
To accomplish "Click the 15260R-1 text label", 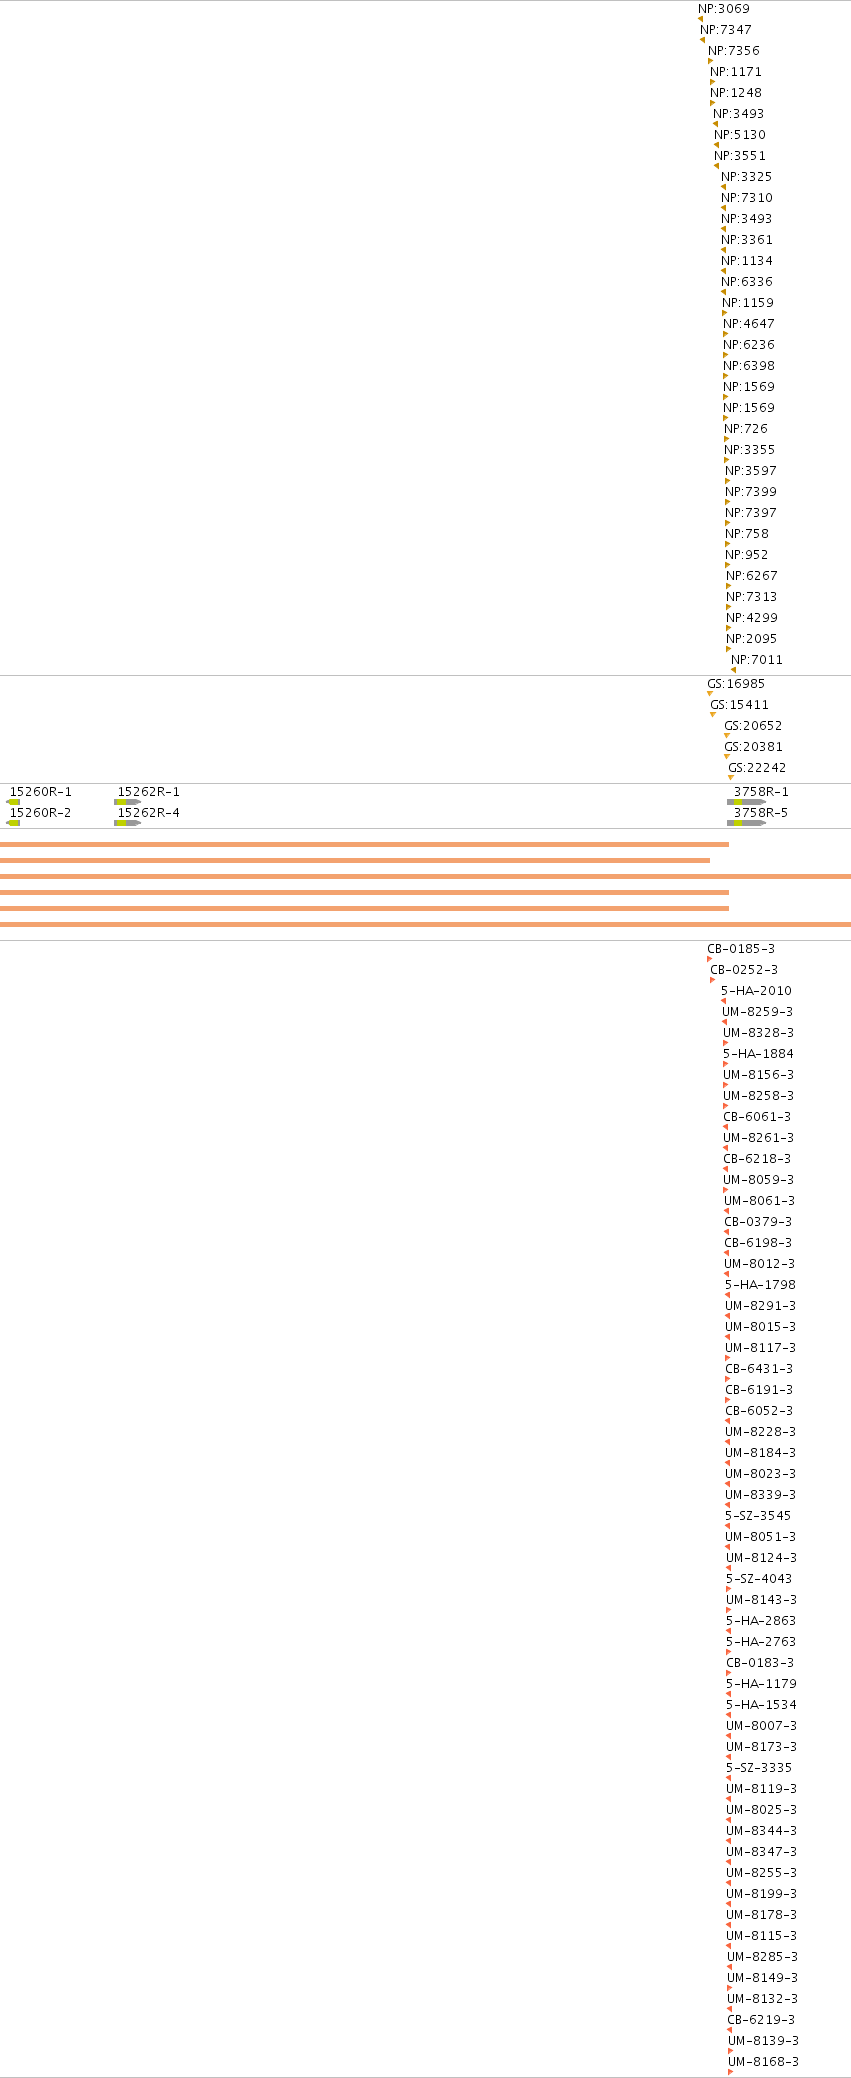I will coord(40,792).
